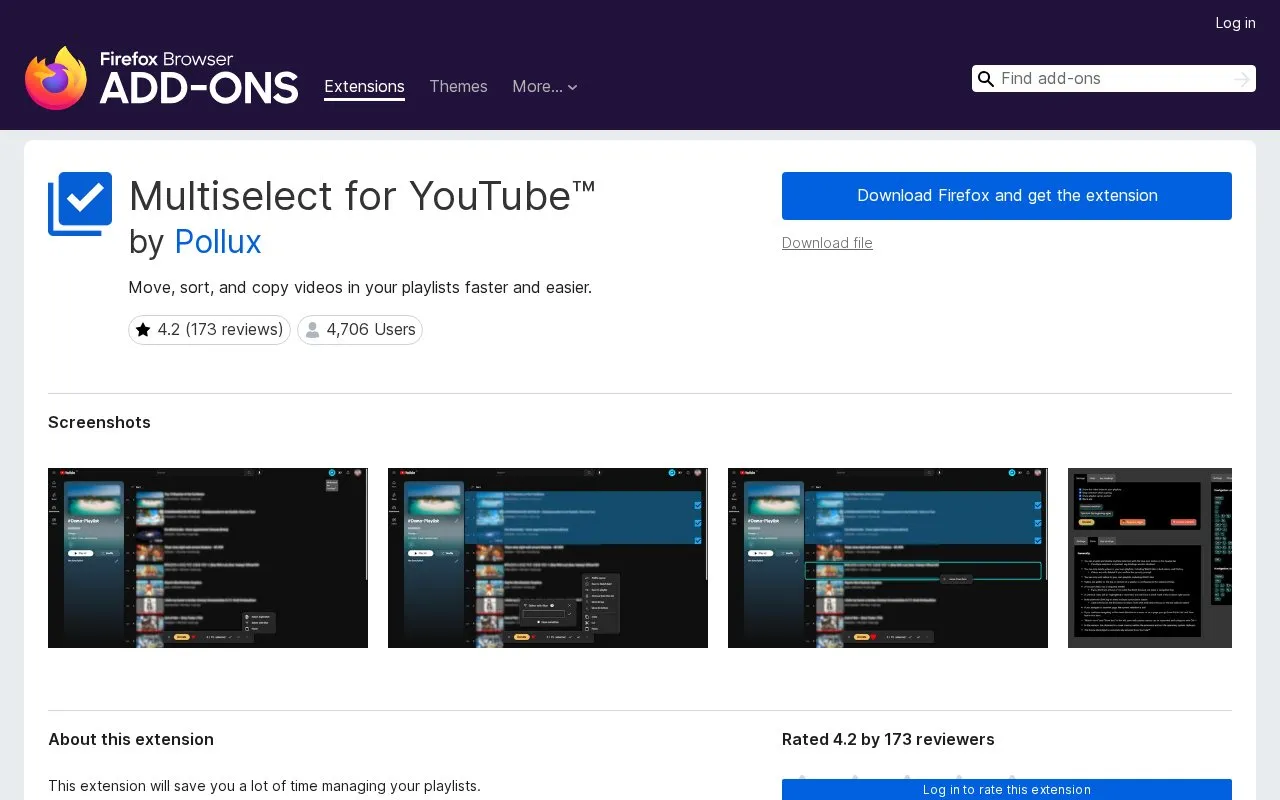The height and width of the screenshot is (800, 1280).
Task: Focus the Find add-ons search field
Action: click(1113, 79)
